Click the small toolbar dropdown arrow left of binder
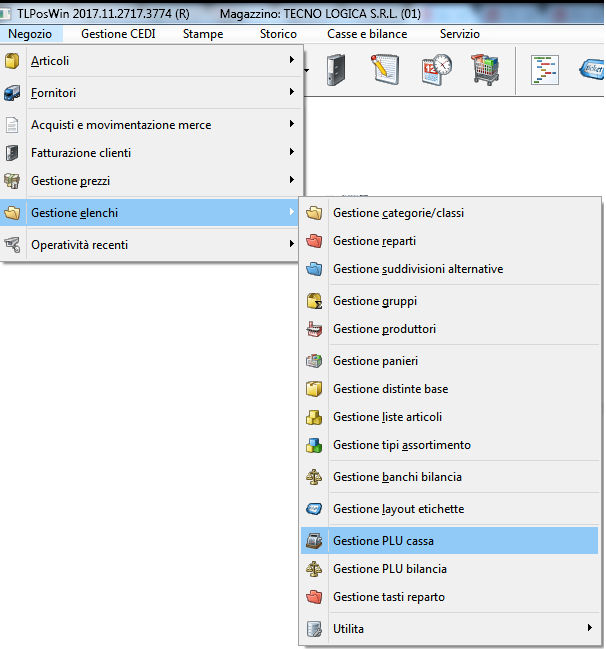This screenshot has width=606, height=649. point(306,71)
